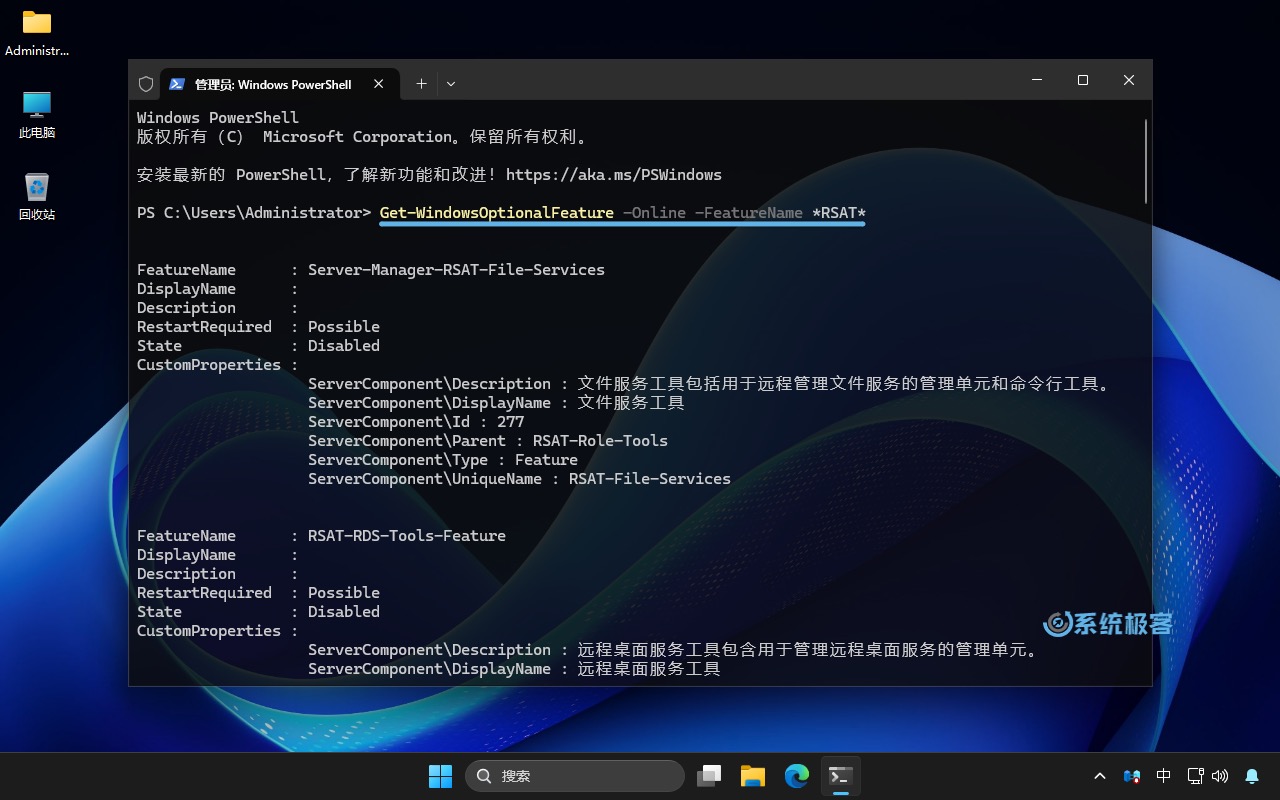Click the terminal vertical scrollbar
This screenshot has height=800, width=1280.
[1146, 160]
